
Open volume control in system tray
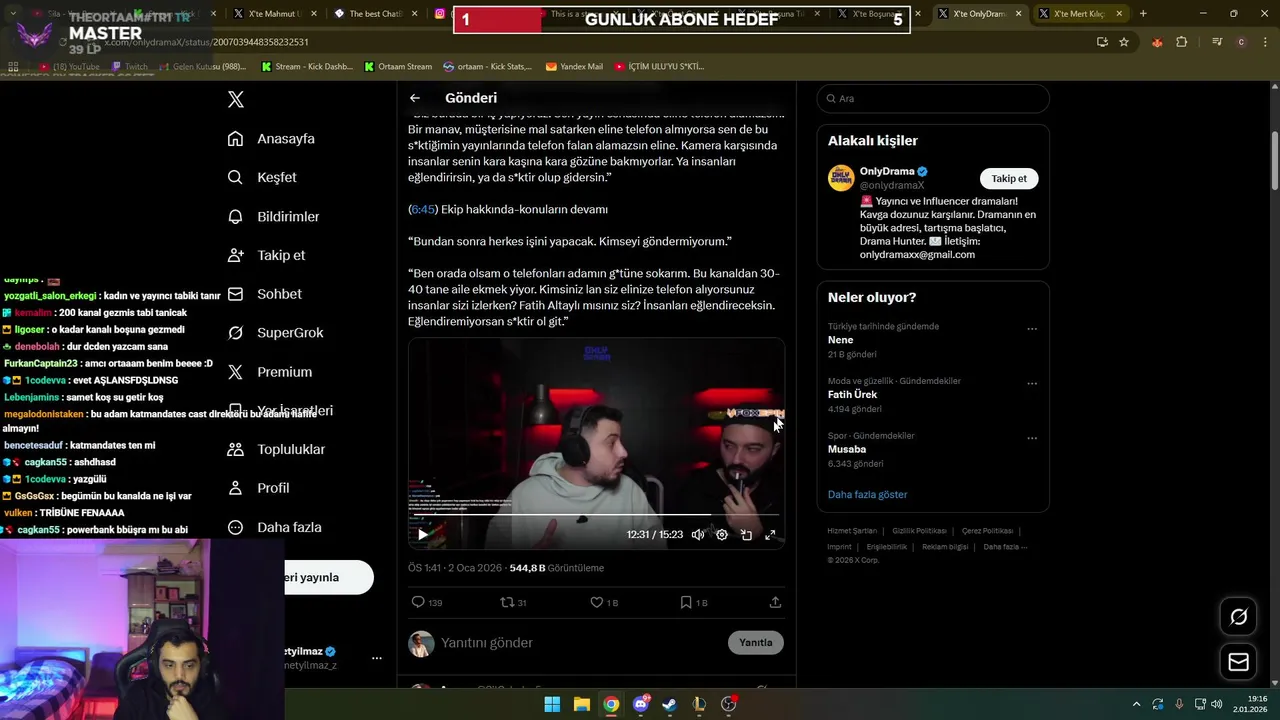pyautogui.click(x=1217, y=704)
